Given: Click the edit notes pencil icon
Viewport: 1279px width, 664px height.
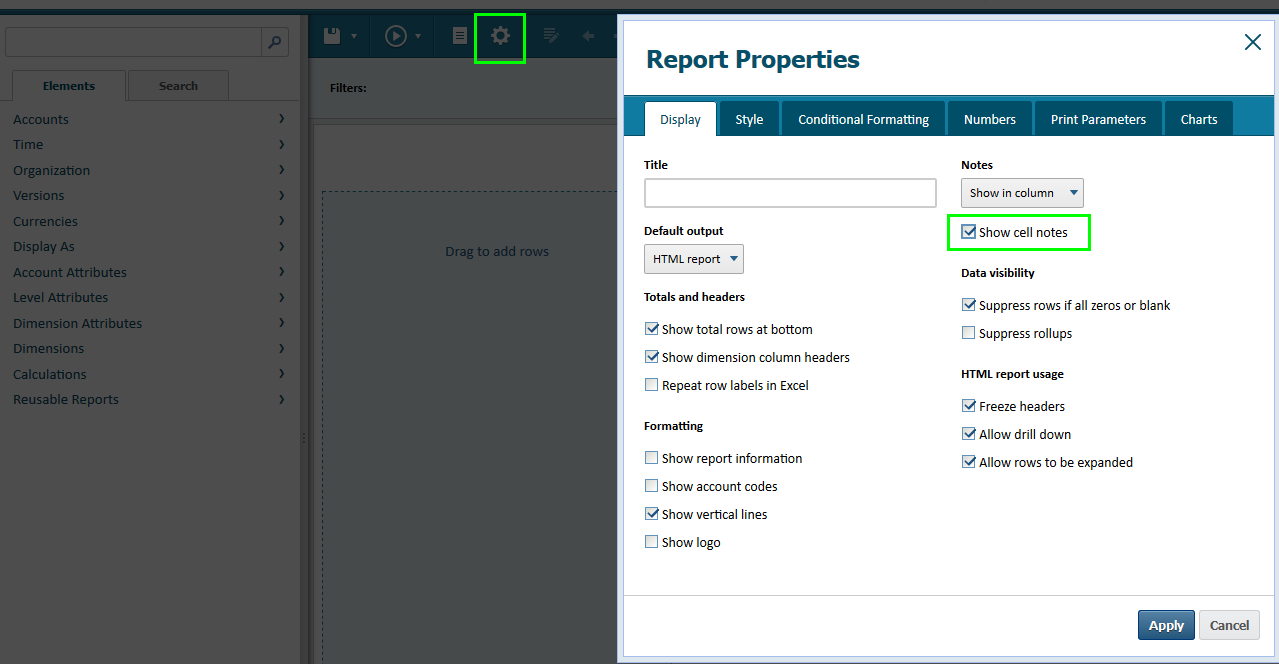Looking at the screenshot, I should coord(550,36).
